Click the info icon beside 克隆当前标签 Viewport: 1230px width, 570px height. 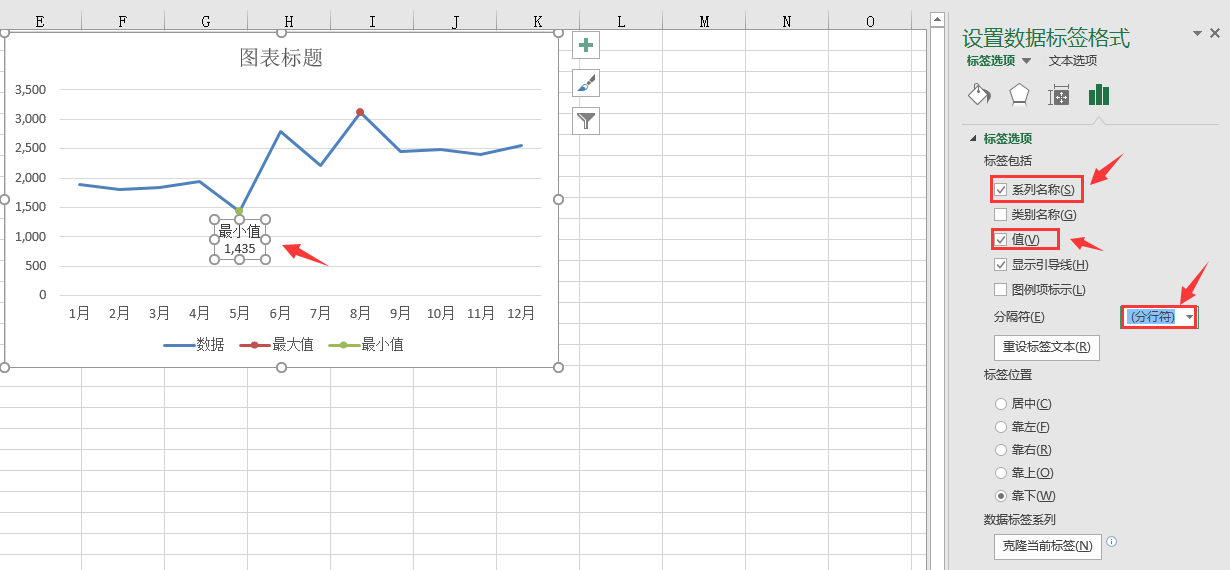[x=1111, y=542]
